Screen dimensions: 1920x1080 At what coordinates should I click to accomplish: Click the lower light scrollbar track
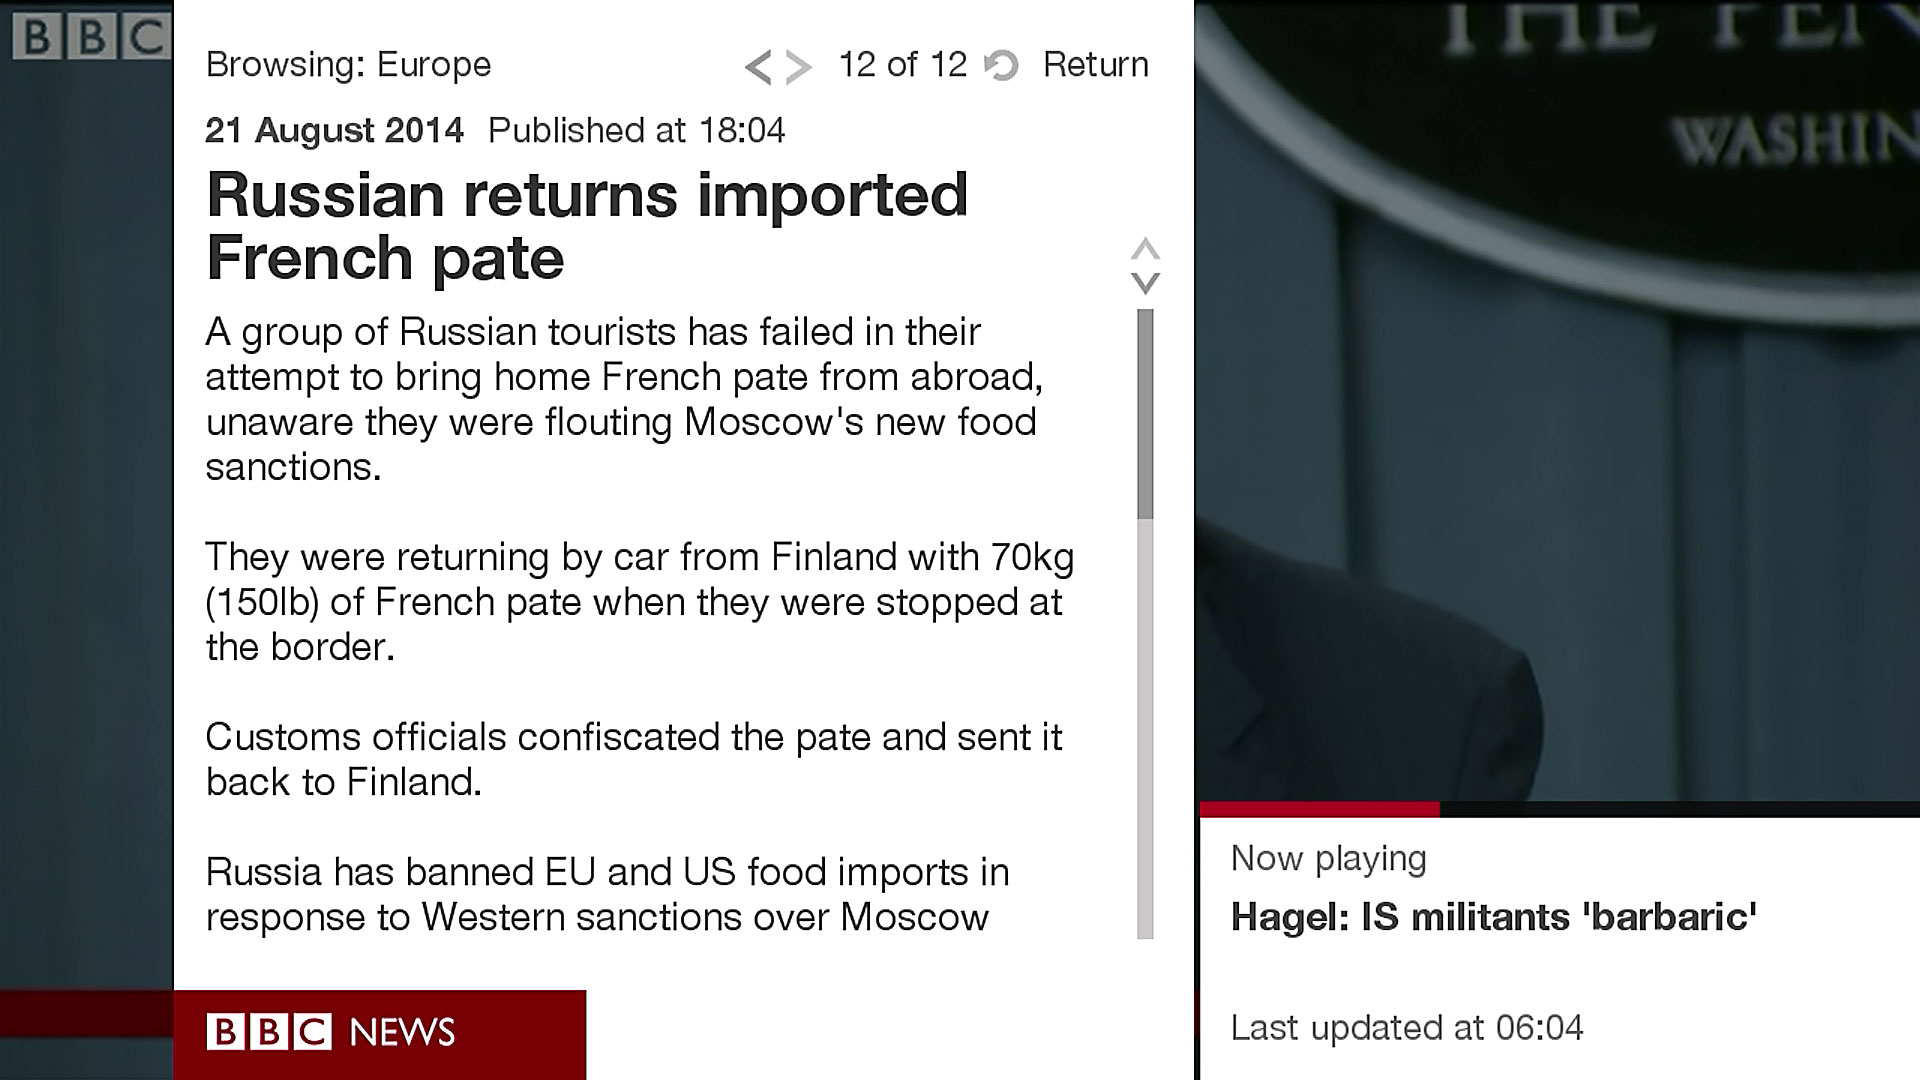1145,730
